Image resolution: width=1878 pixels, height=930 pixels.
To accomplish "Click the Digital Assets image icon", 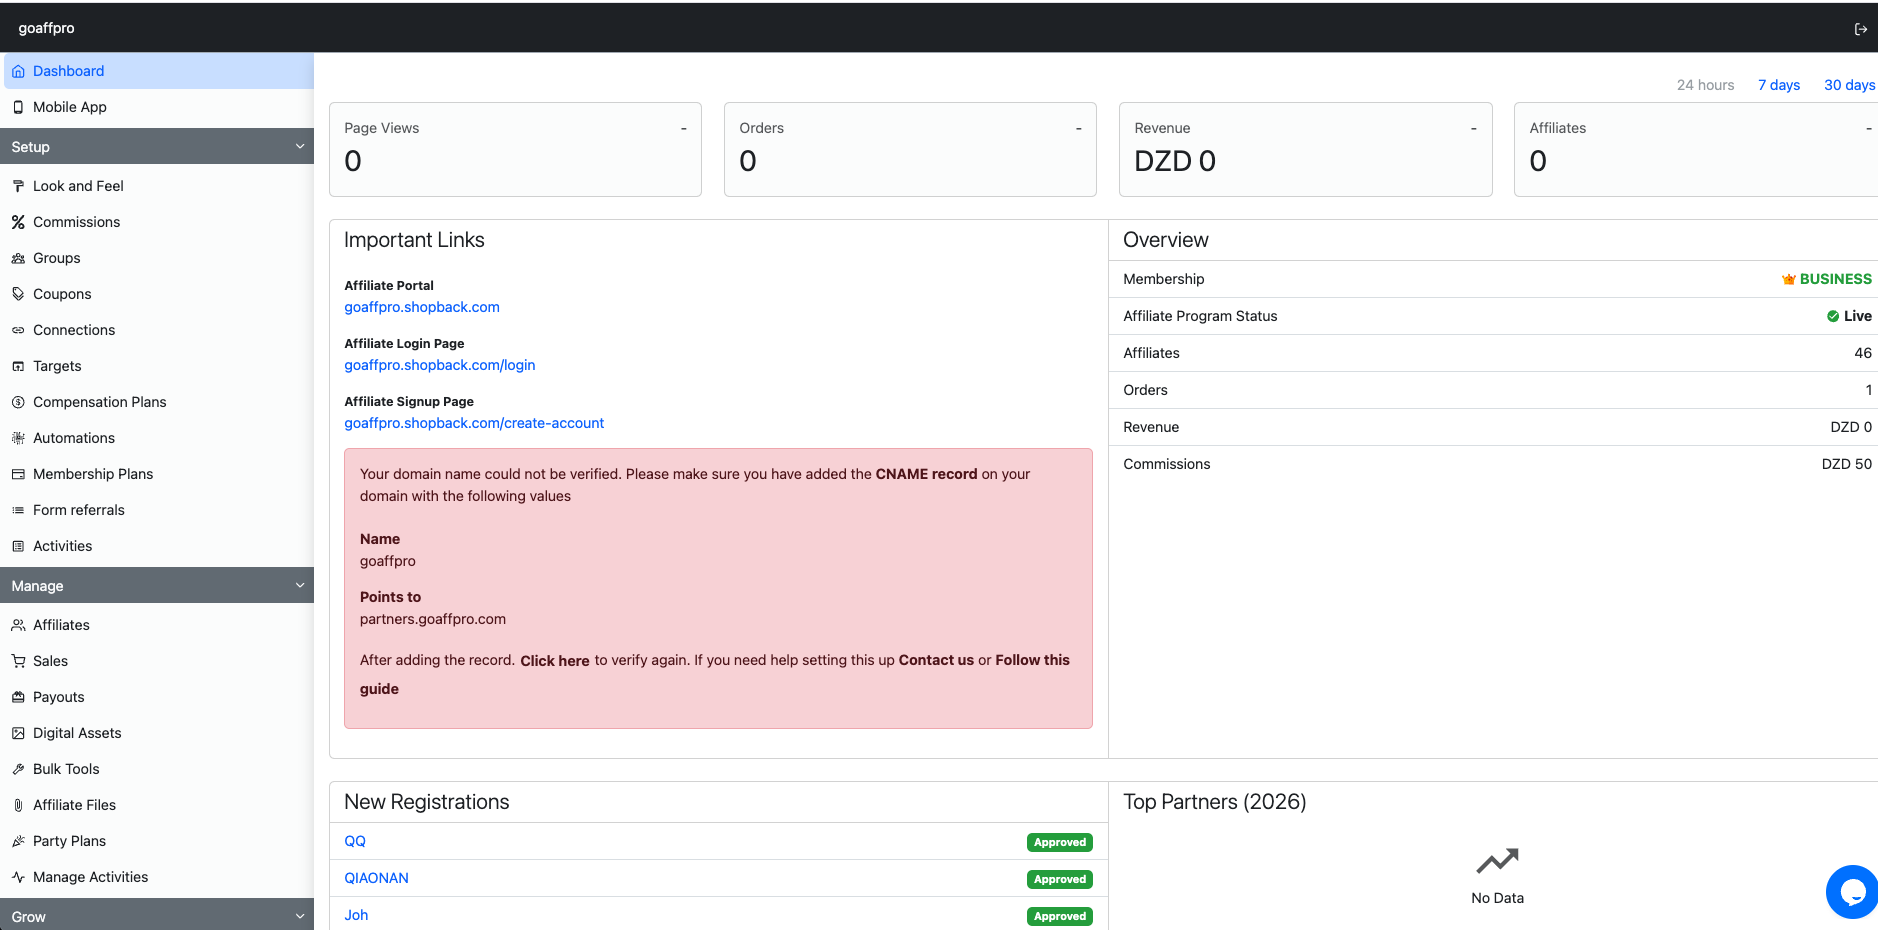I will click(18, 733).
